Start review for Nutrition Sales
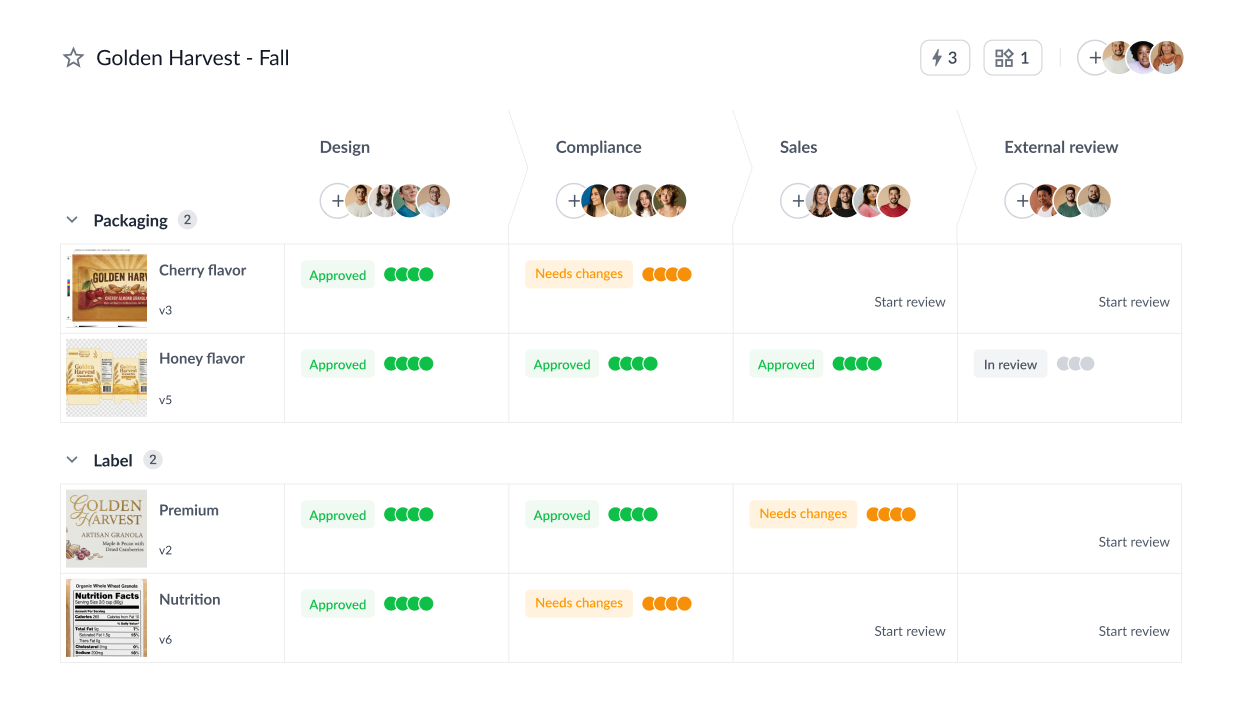 coord(910,631)
